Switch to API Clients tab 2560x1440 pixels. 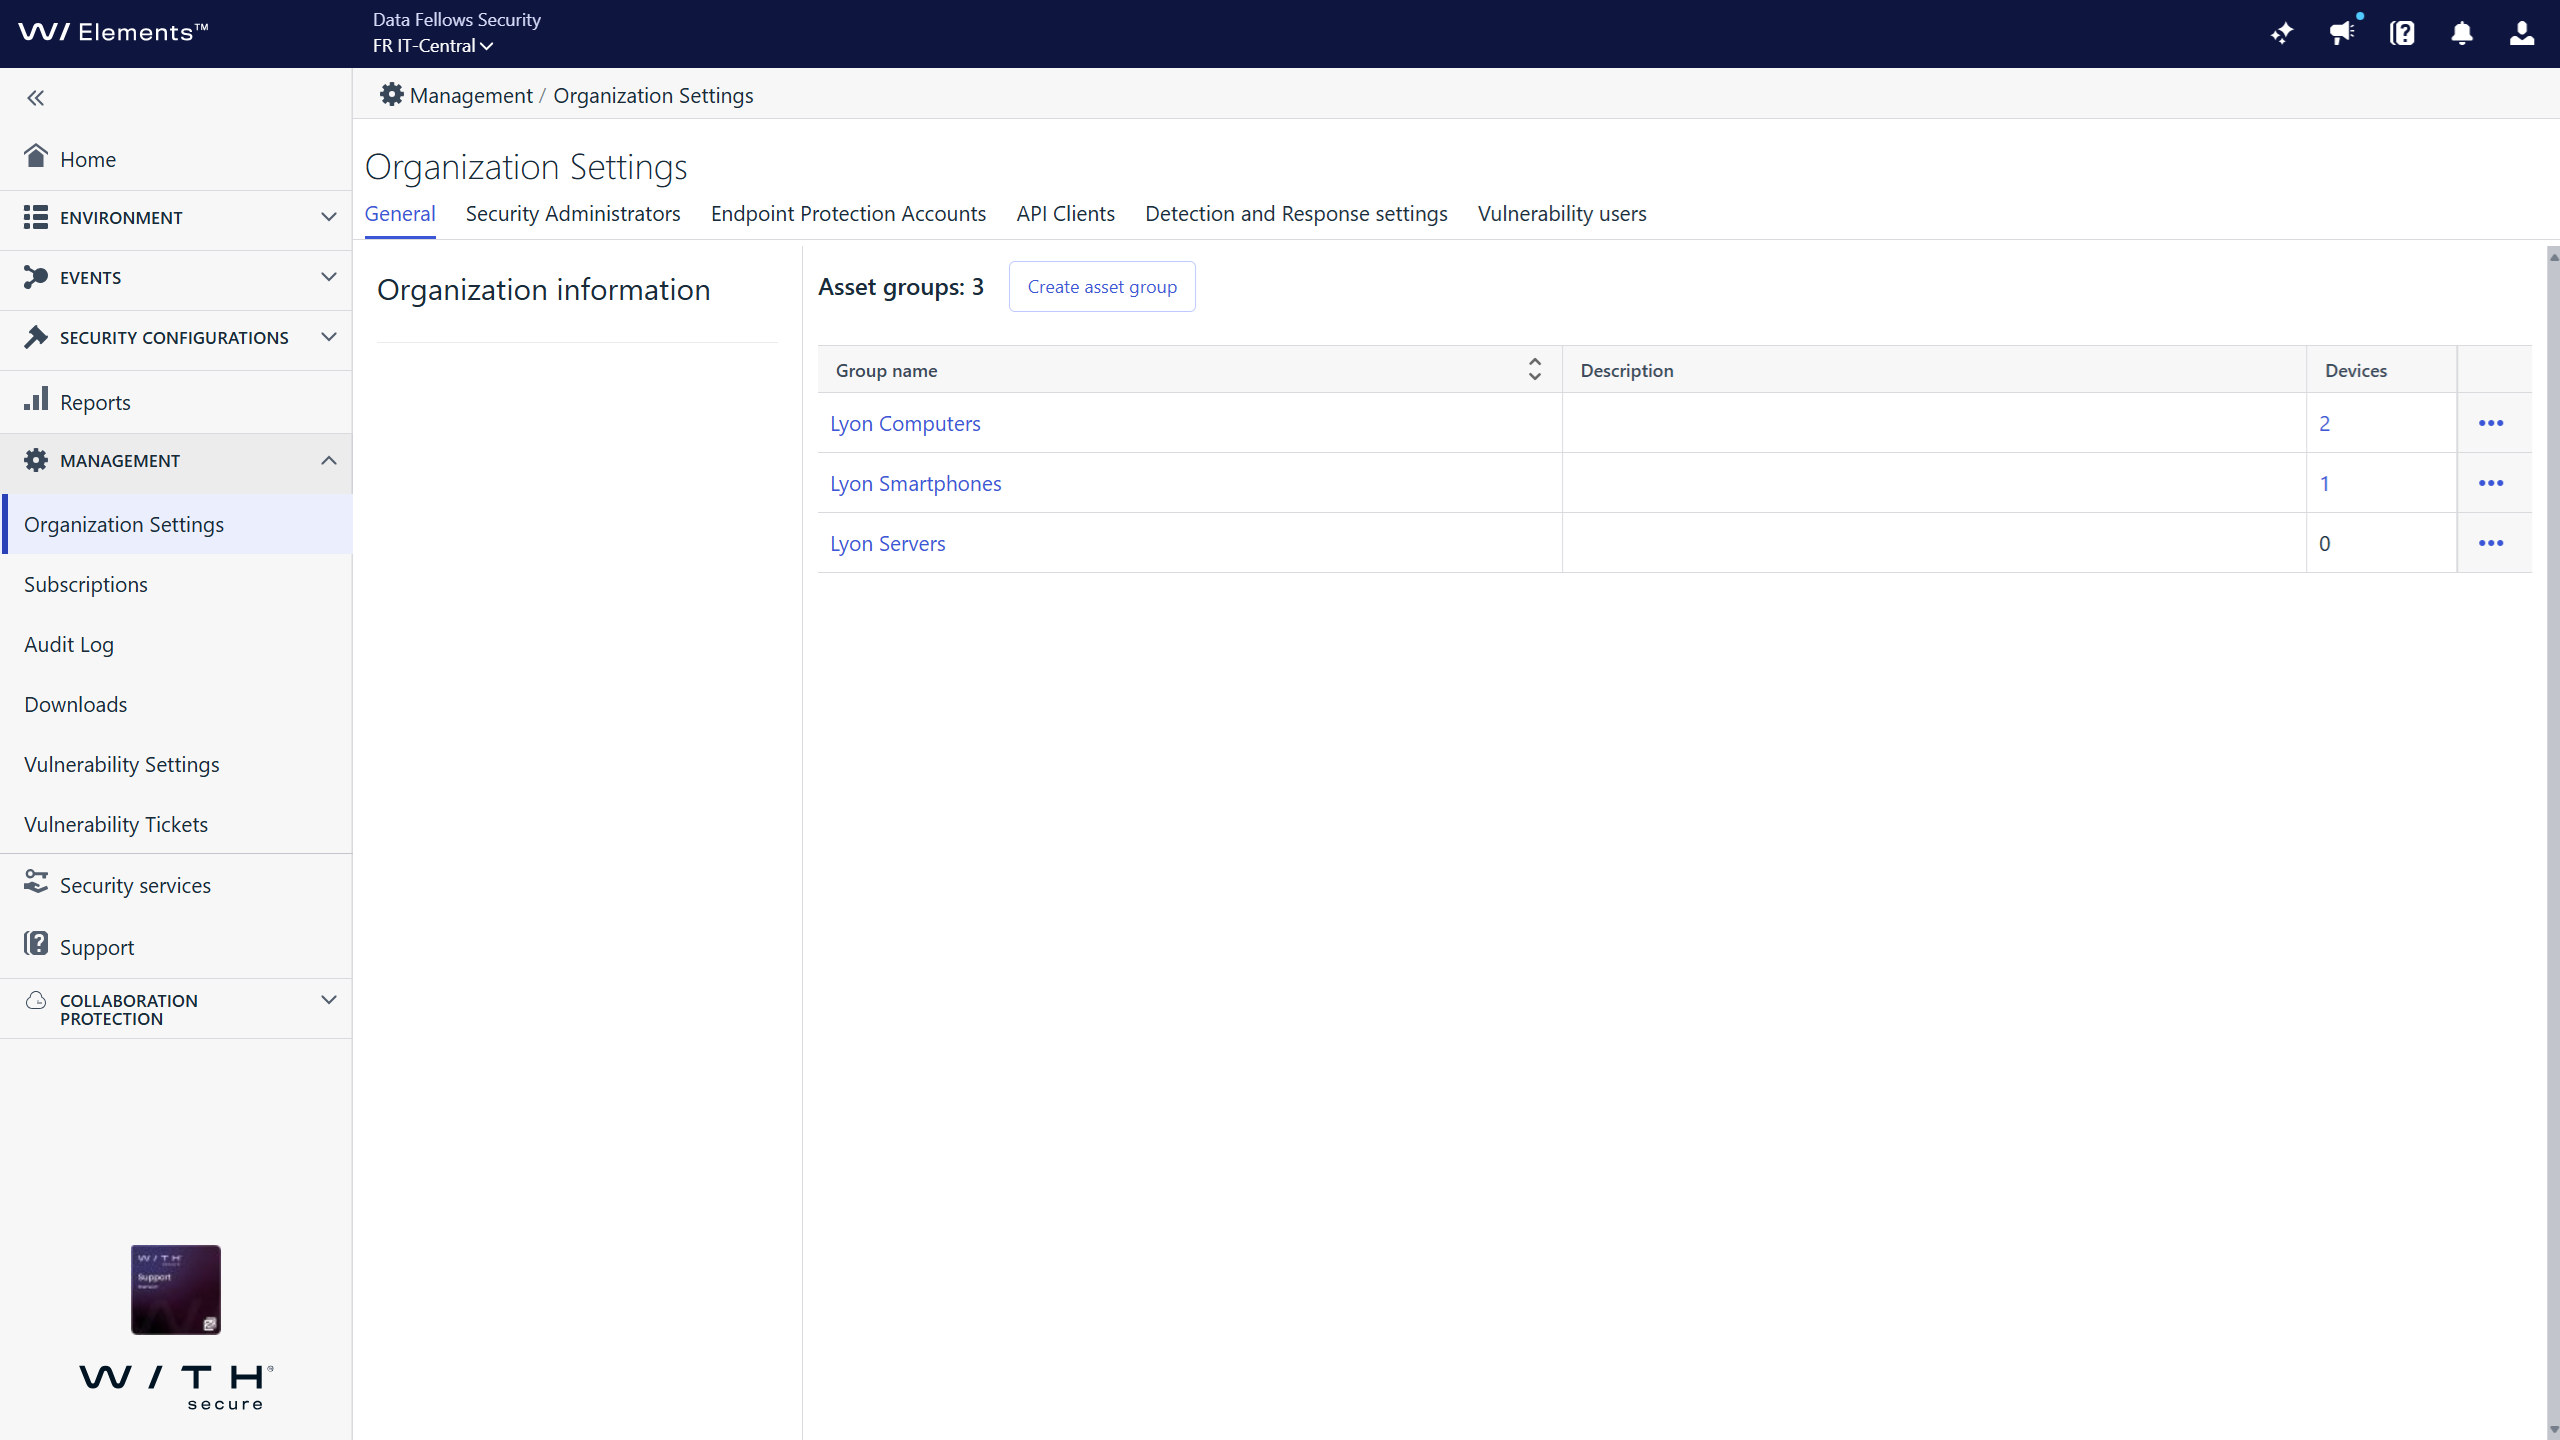[1065, 214]
